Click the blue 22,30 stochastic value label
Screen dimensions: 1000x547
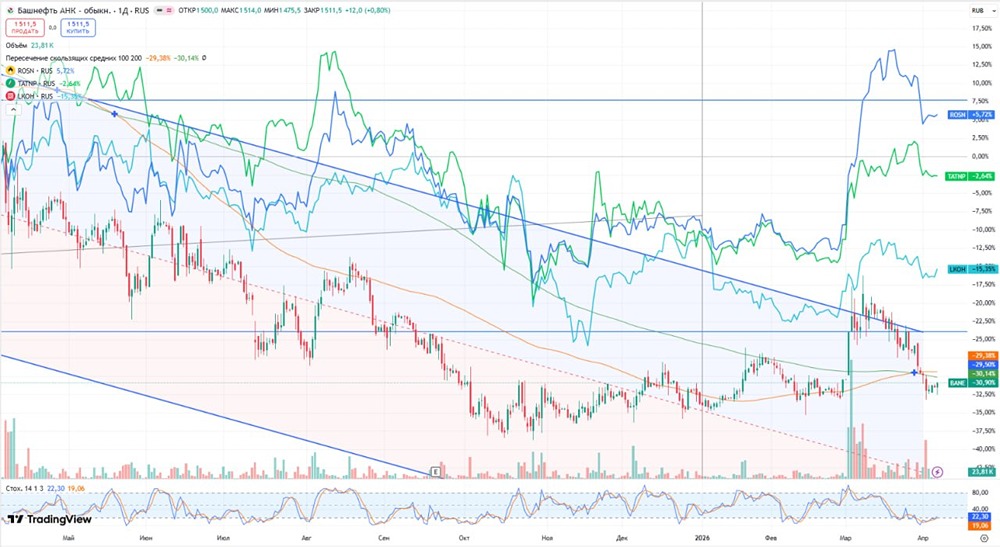[x=980, y=516]
